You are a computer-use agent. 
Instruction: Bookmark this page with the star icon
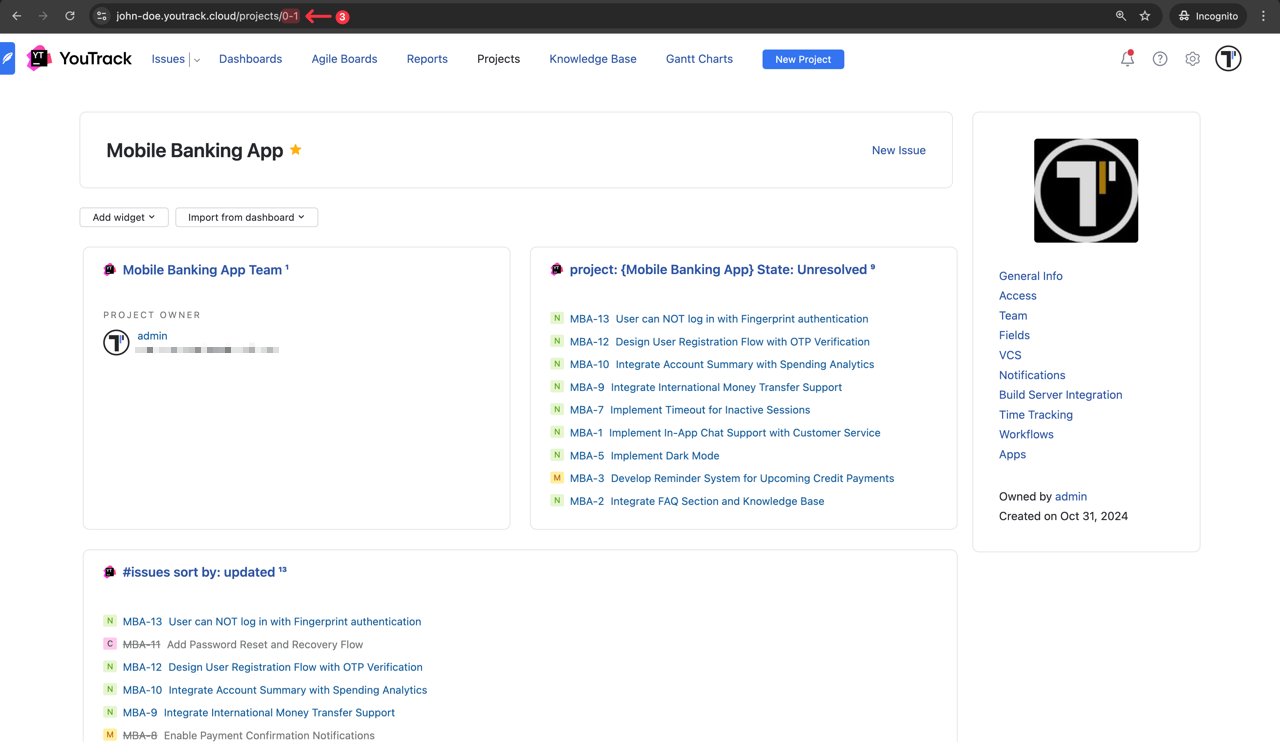click(1145, 16)
